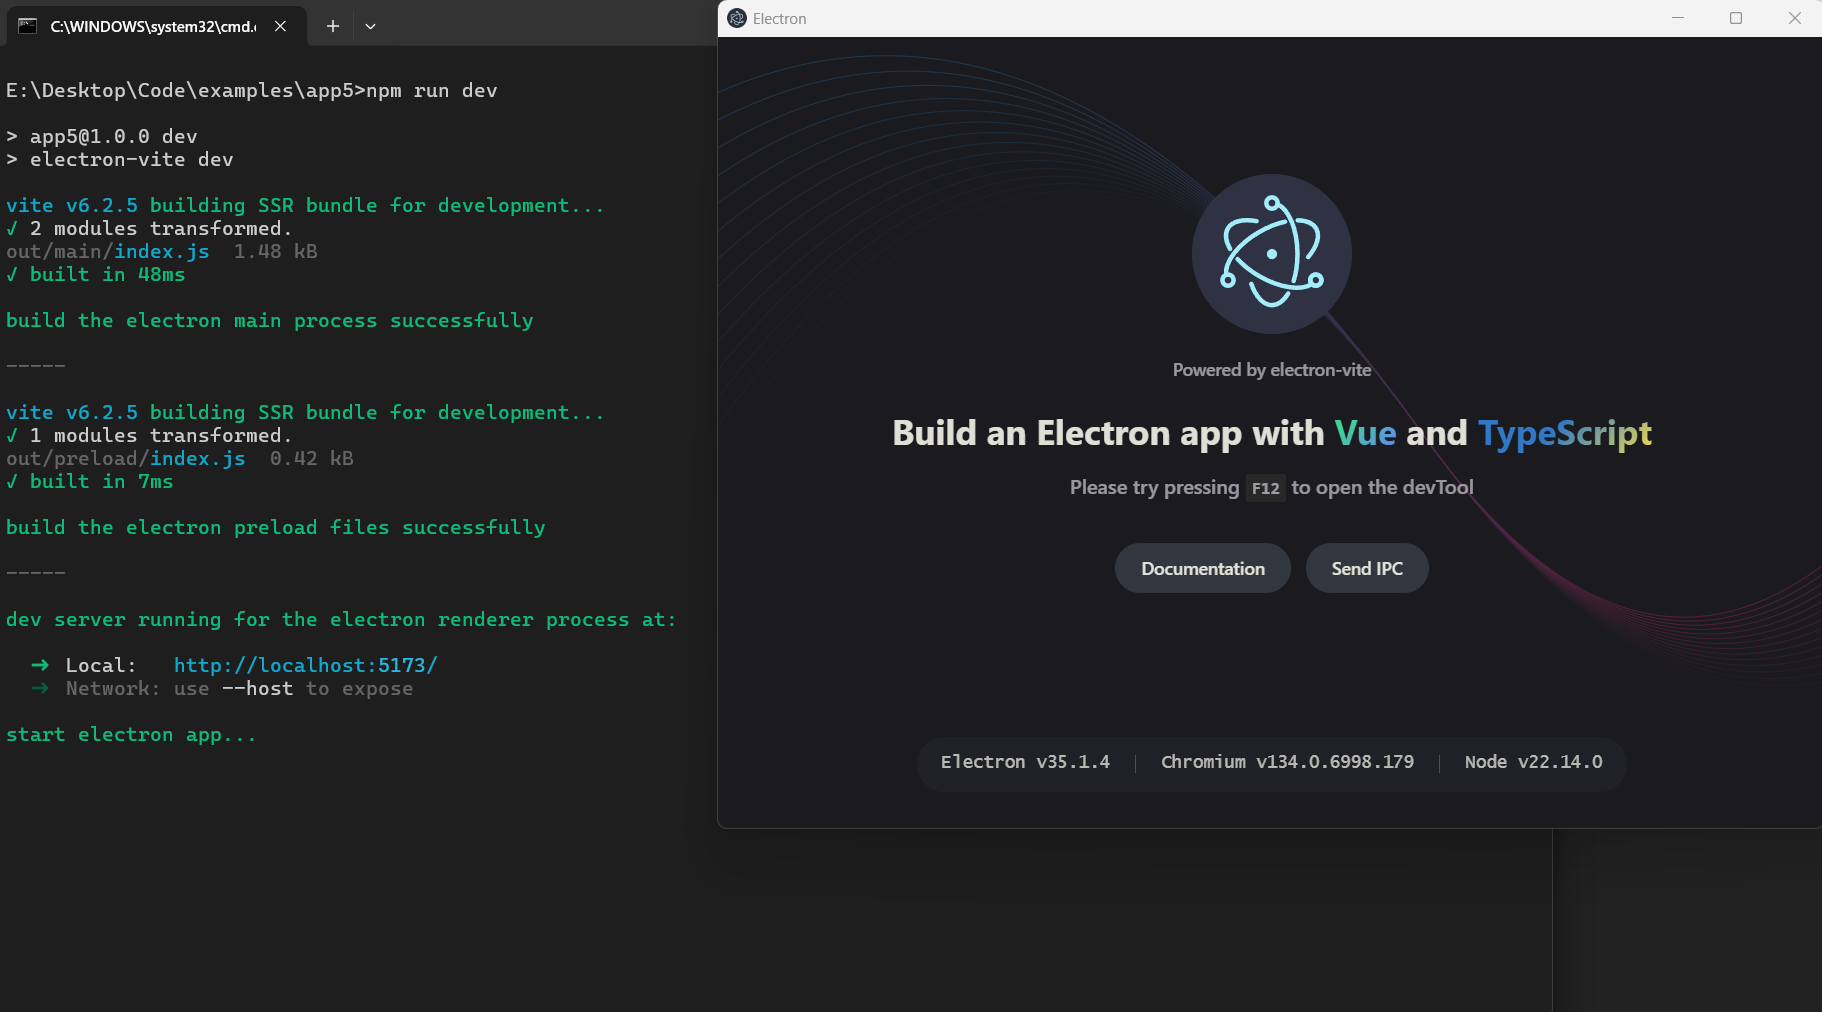
Task: Maximize the Electron window
Action: click(1736, 18)
